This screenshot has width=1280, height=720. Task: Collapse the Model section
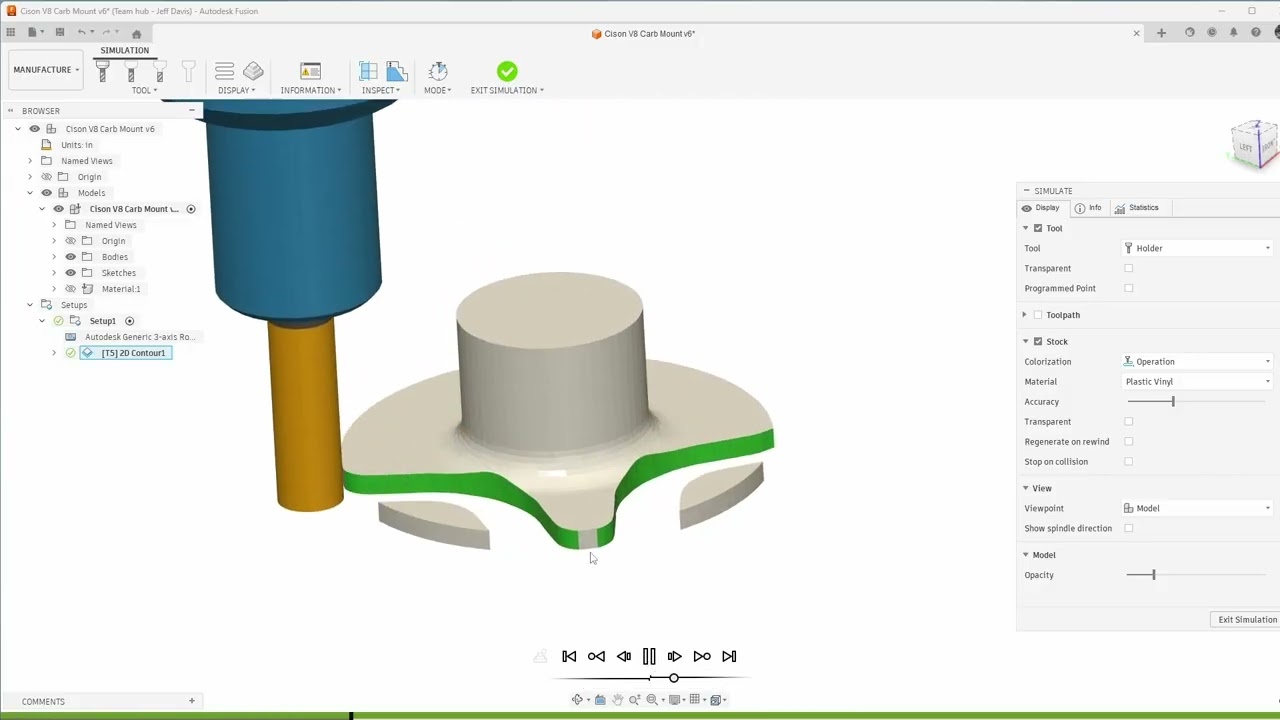point(1025,555)
